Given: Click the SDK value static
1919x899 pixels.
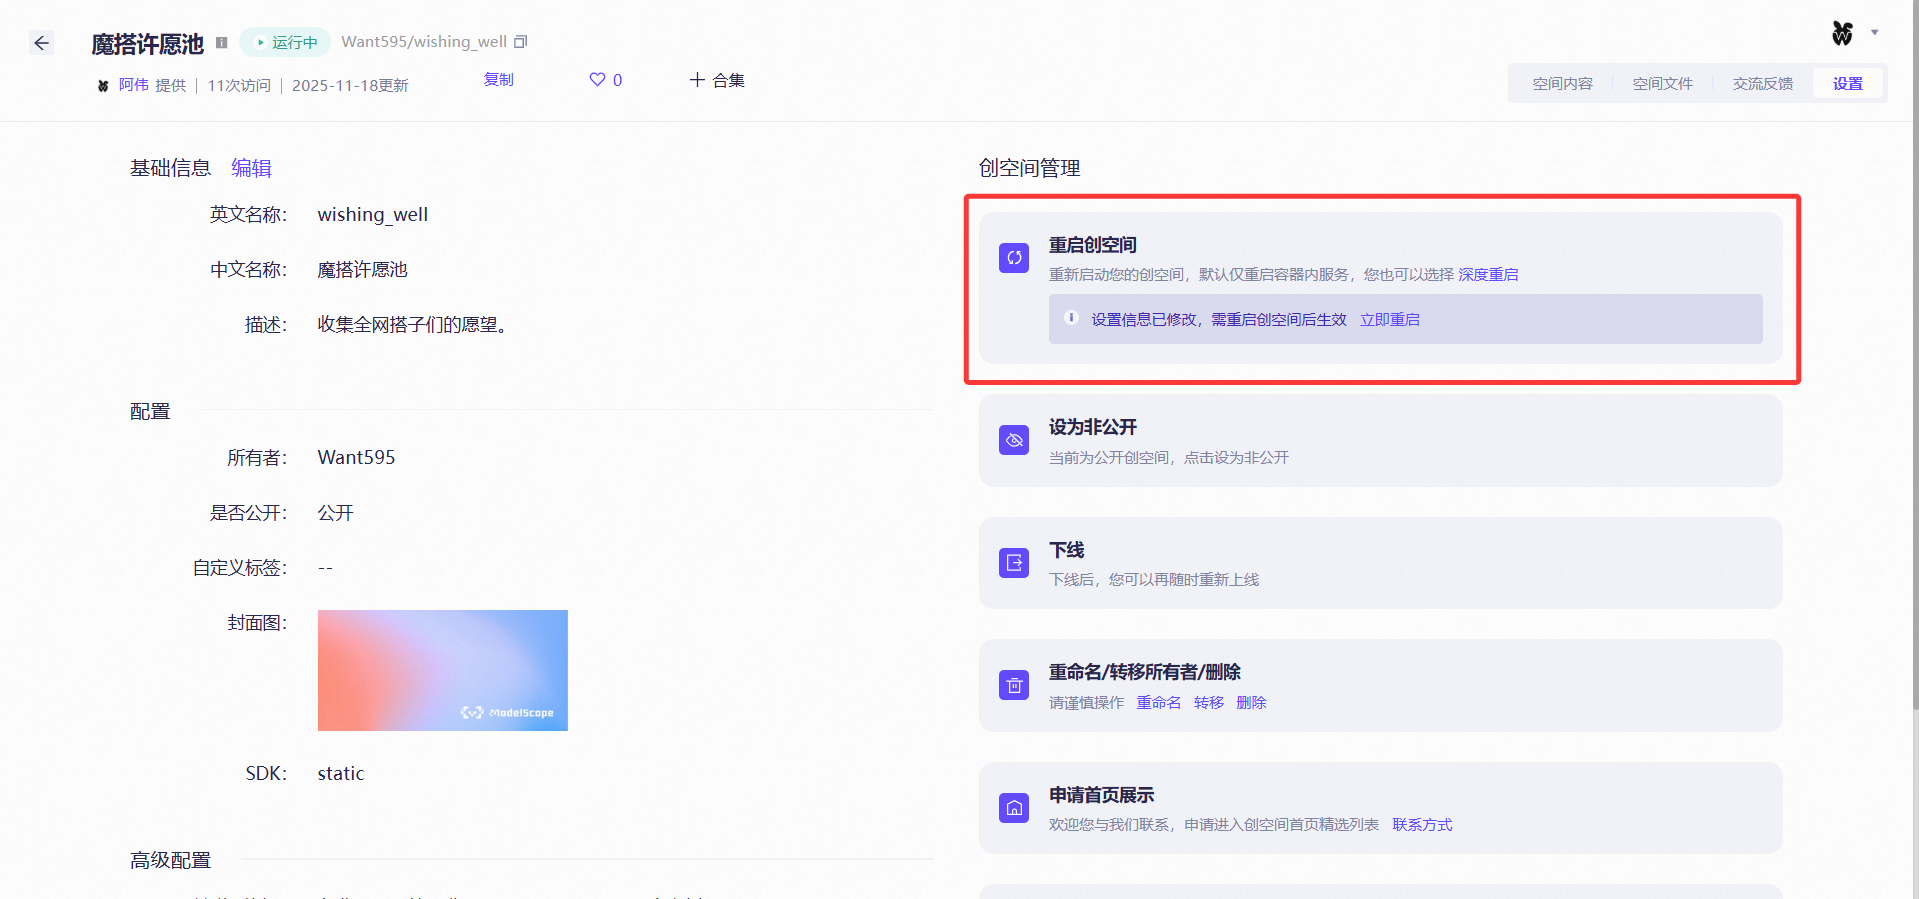Looking at the screenshot, I should point(341,774).
